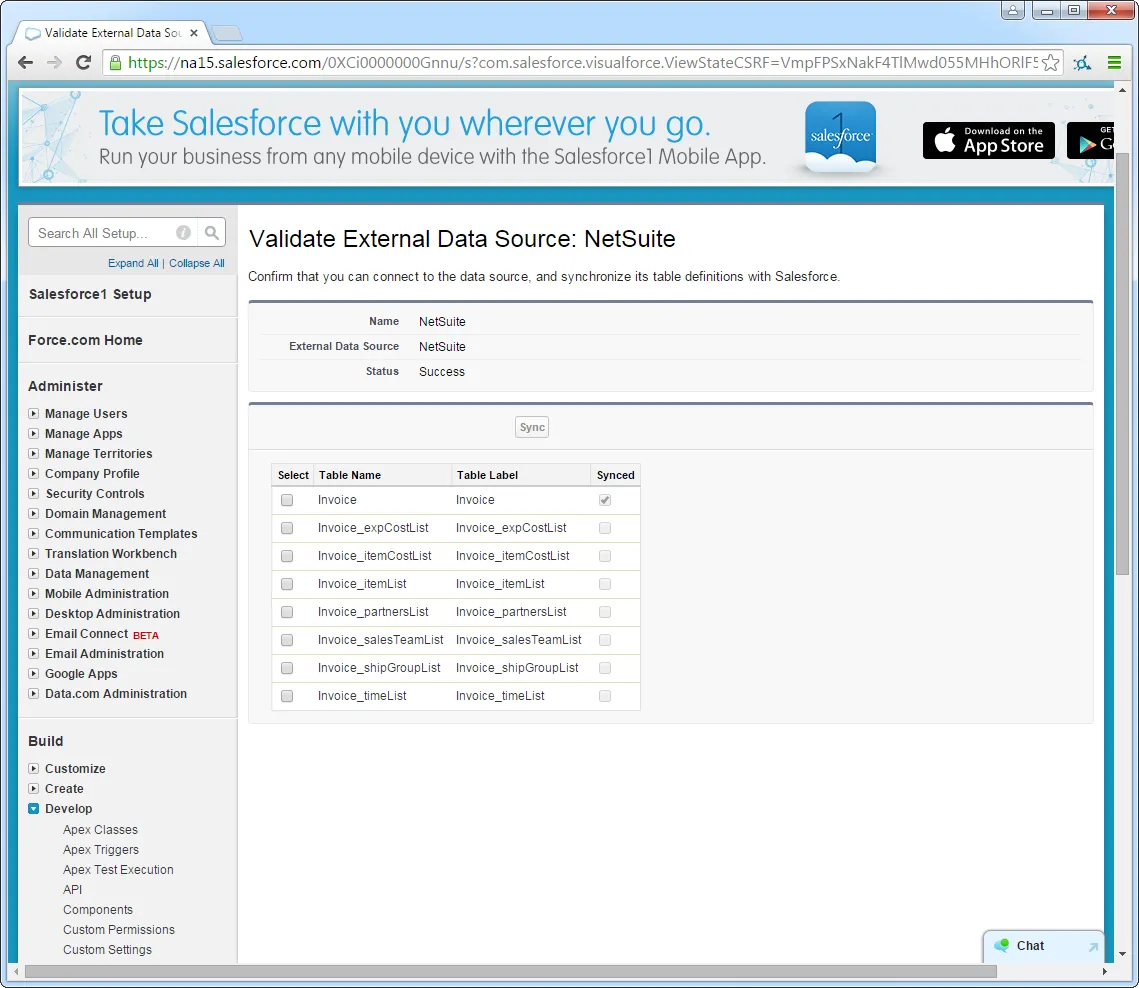Viewport: 1139px width, 988px height.
Task: Click the info icon in the setup search box
Action: pyautogui.click(x=183, y=232)
